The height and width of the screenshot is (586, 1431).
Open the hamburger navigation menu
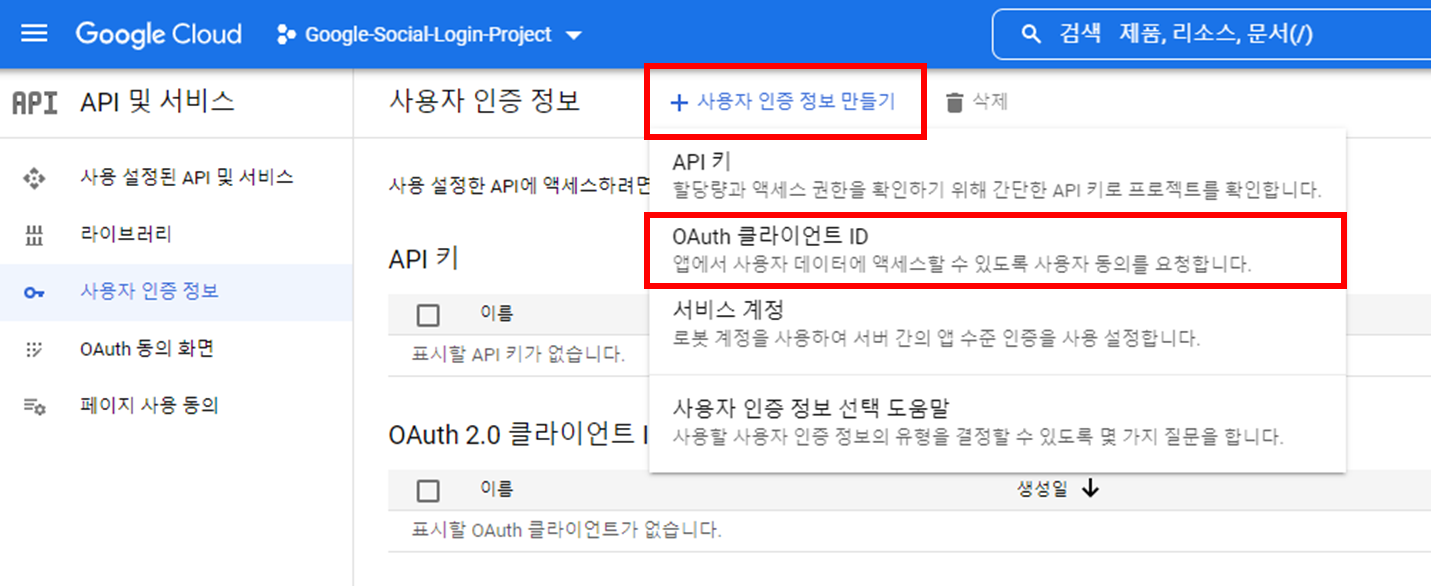coord(34,34)
